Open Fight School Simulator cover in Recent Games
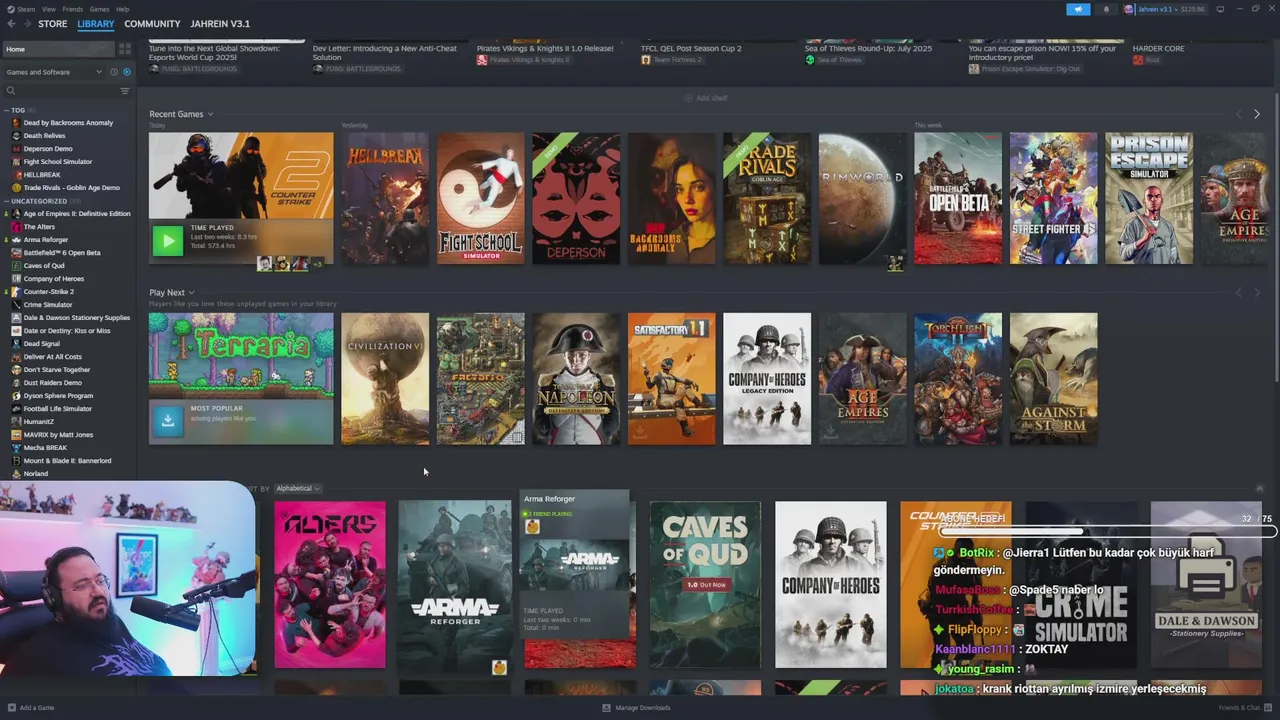The height and width of the screenshot is (720, 1280). tap(480, 198)
